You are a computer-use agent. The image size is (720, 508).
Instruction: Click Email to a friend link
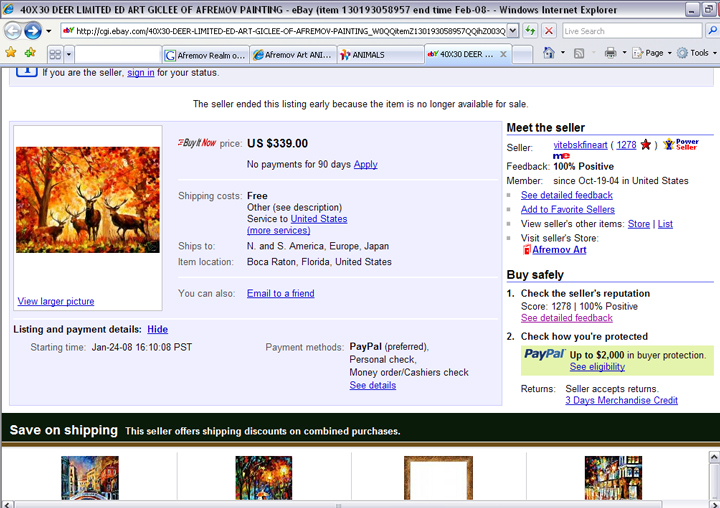point(281,293)
